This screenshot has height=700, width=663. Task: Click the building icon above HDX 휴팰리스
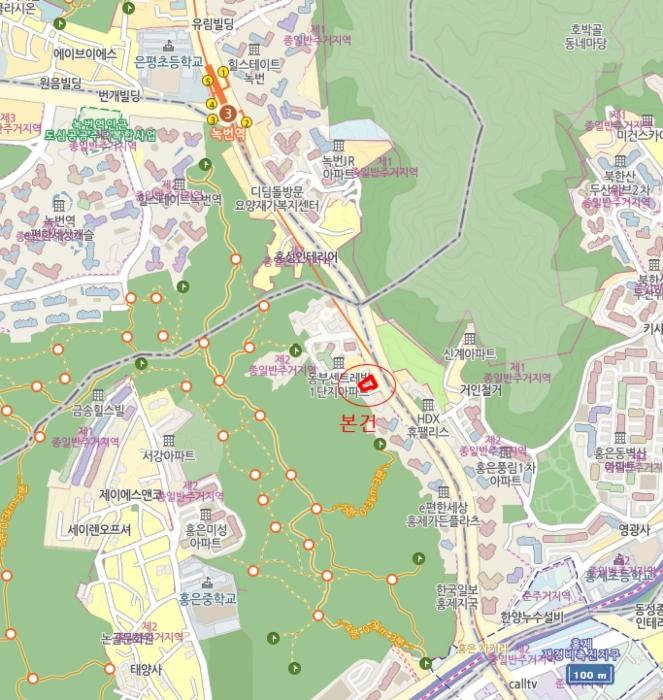pyautogui.click(x=429, y=403)
